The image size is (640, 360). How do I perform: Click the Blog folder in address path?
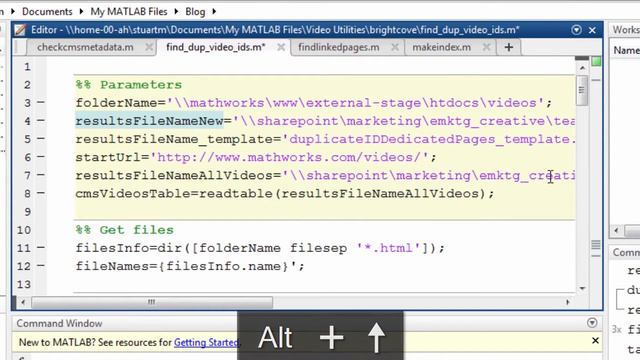pos(195,11)
